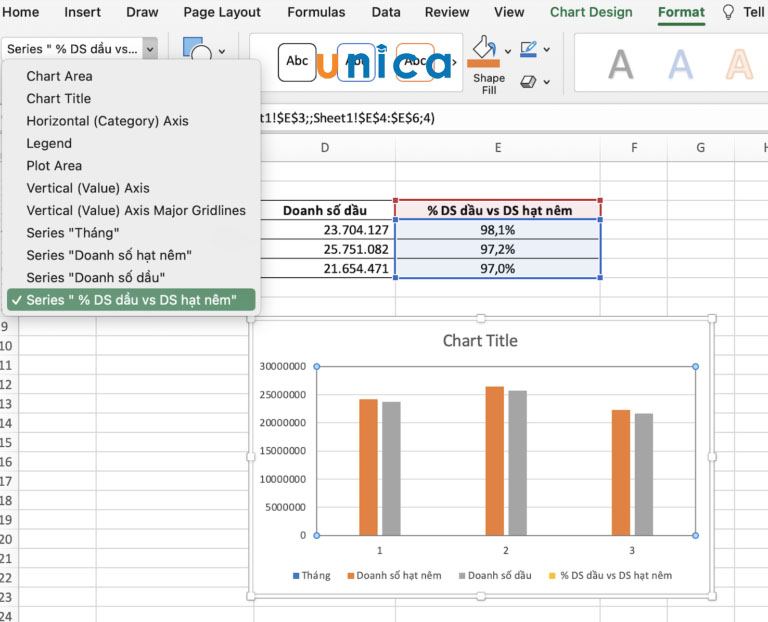Click the Shape Outline pen icon
Screen dimensions: 768x622
[529, 48]
